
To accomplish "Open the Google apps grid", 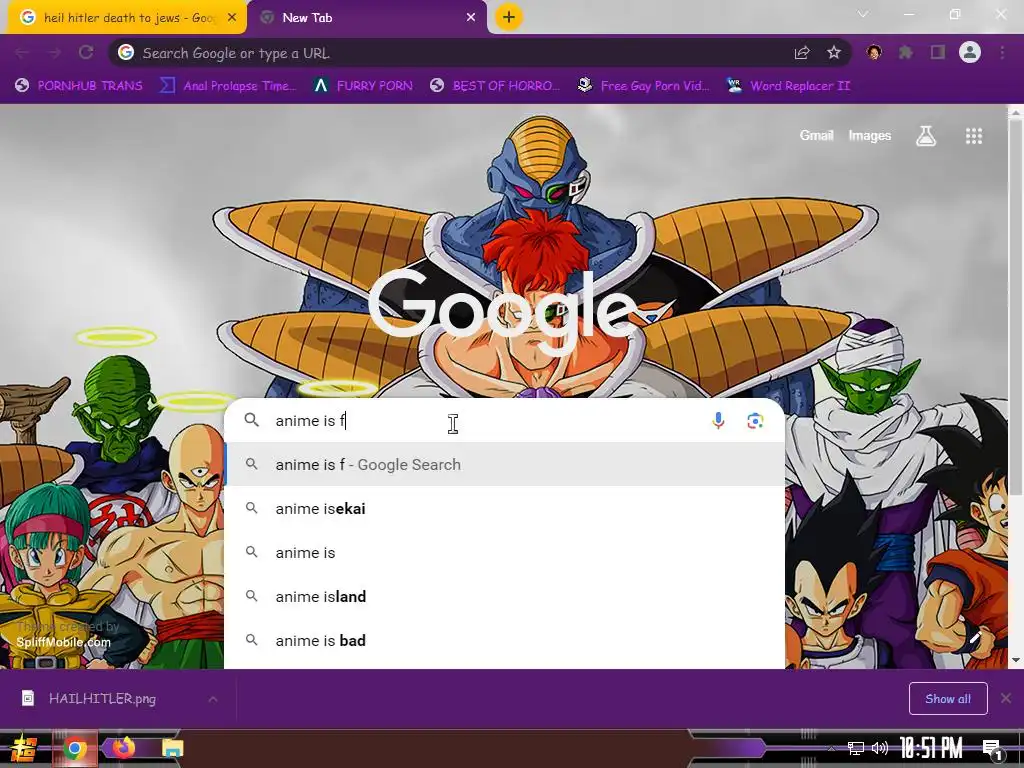I will [974, 136].
